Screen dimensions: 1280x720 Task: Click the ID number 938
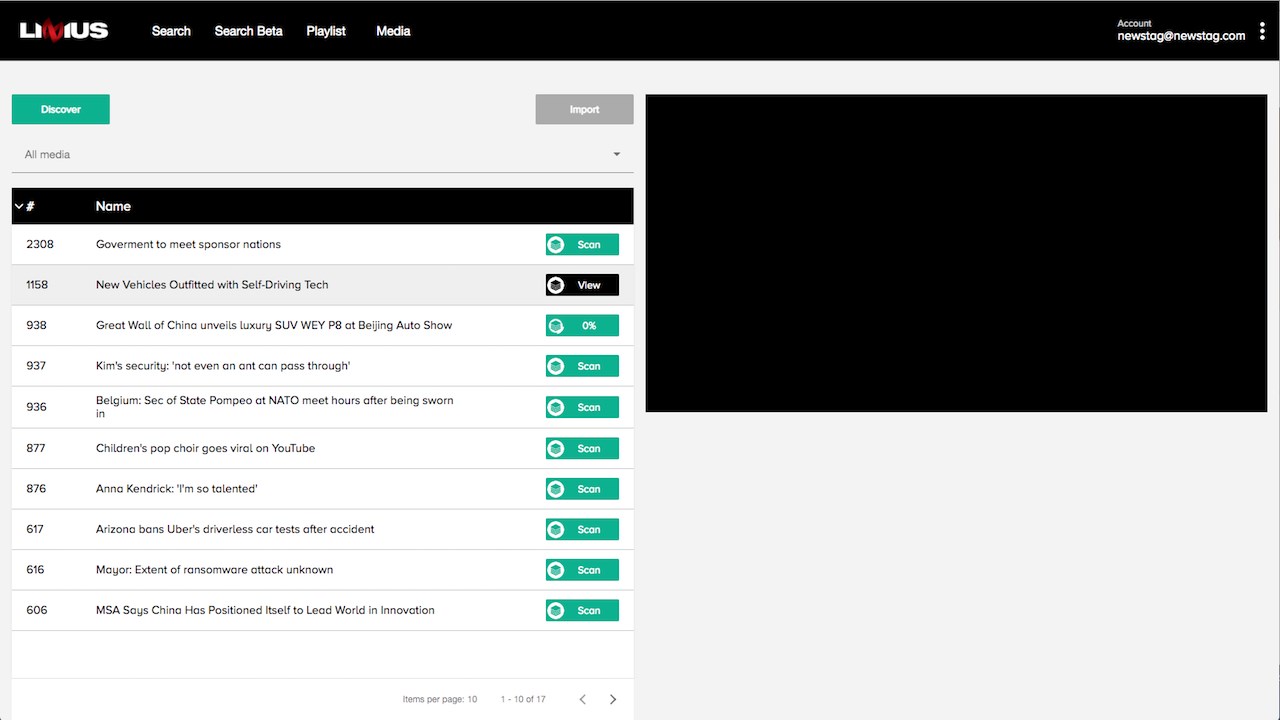click(x=36, y=325)
